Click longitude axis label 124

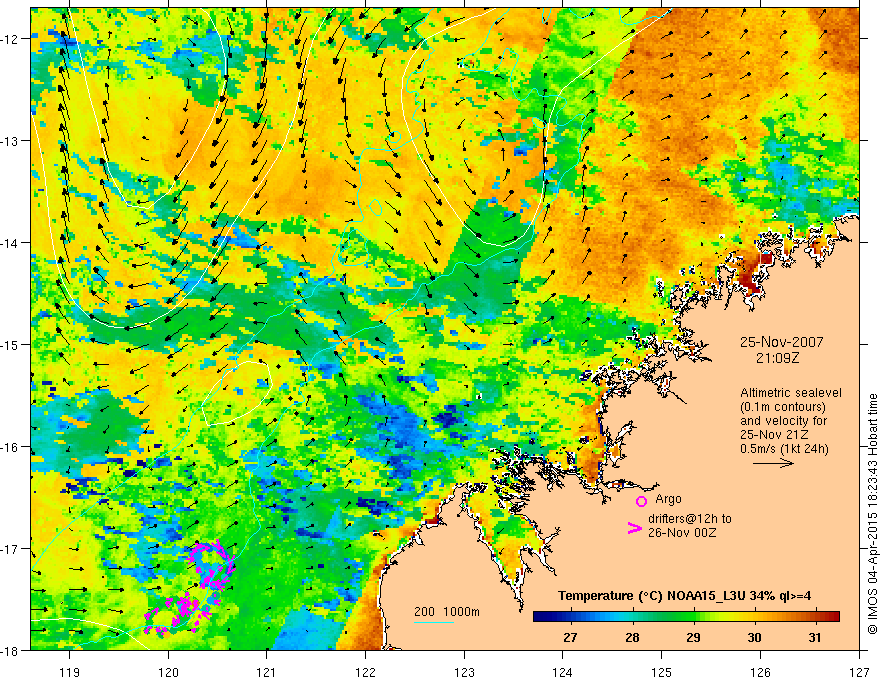(x=563, y=672)
